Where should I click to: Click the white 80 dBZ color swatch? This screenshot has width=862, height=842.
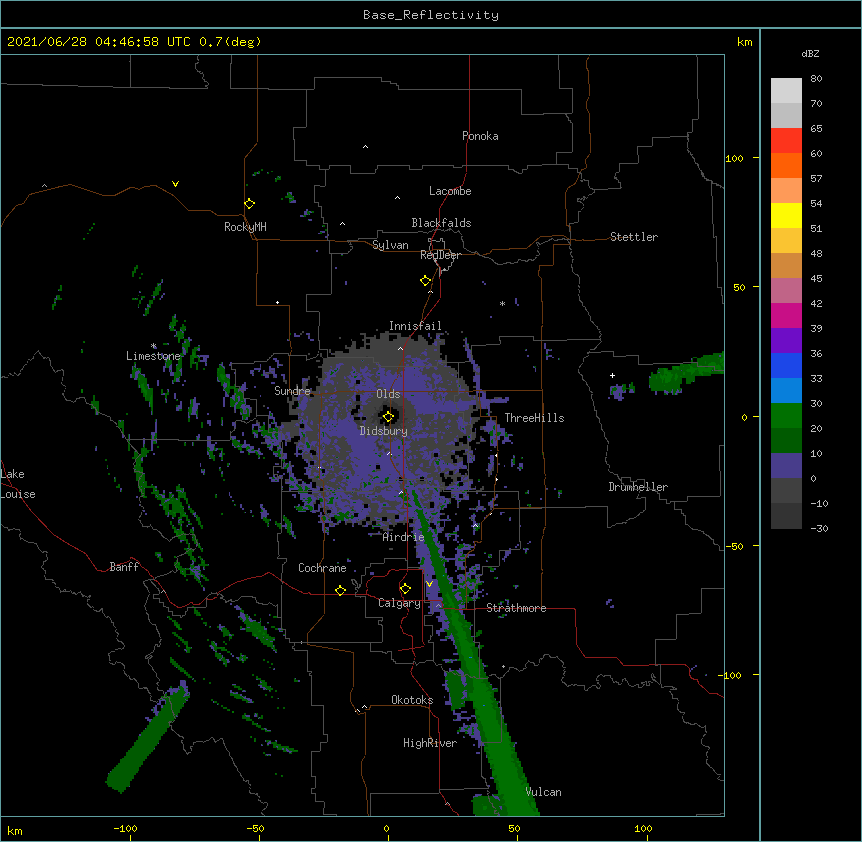pos(786,91)
